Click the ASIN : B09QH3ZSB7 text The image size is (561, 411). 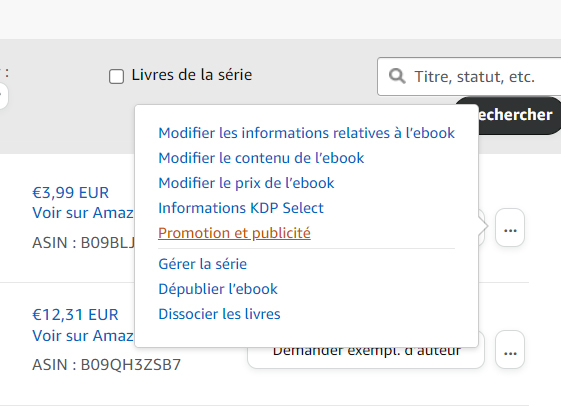point(107,365)
